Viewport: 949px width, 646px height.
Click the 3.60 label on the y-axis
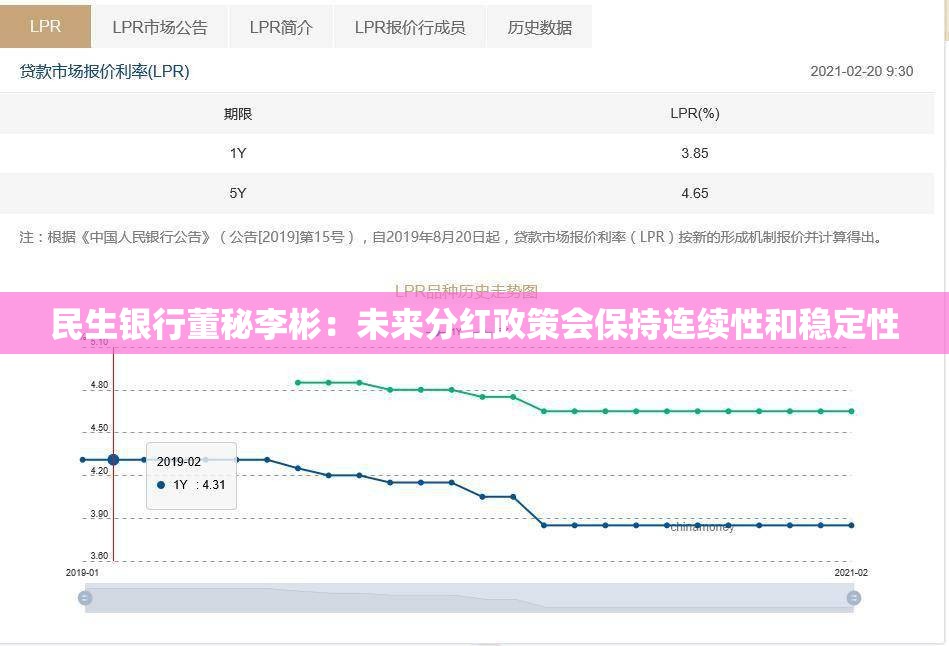[x=99, y=555]
